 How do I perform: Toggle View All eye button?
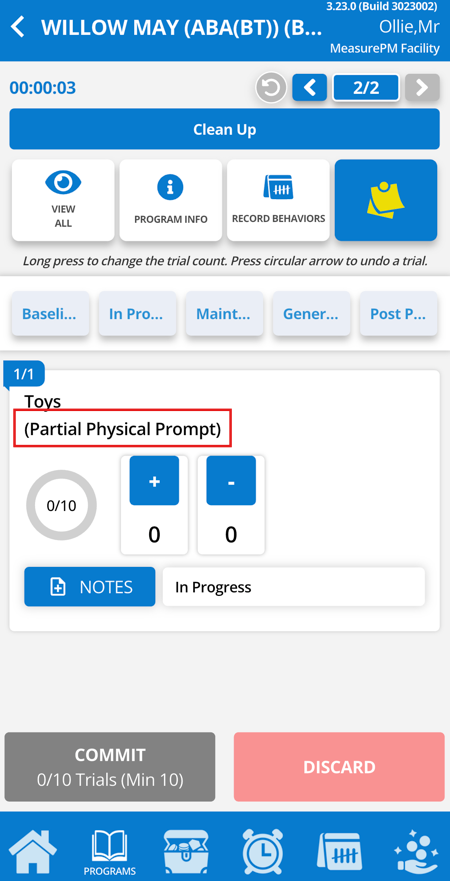[x=63, y=200]
